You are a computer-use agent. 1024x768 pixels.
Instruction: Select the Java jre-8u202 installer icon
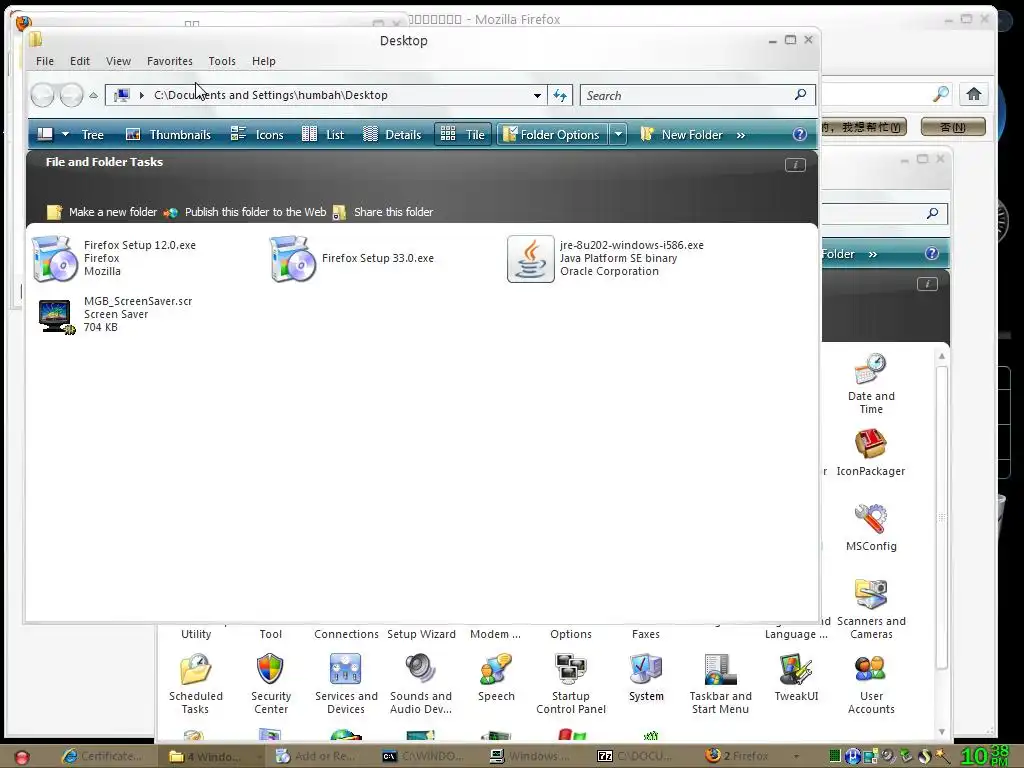click(x=530, y=259)
